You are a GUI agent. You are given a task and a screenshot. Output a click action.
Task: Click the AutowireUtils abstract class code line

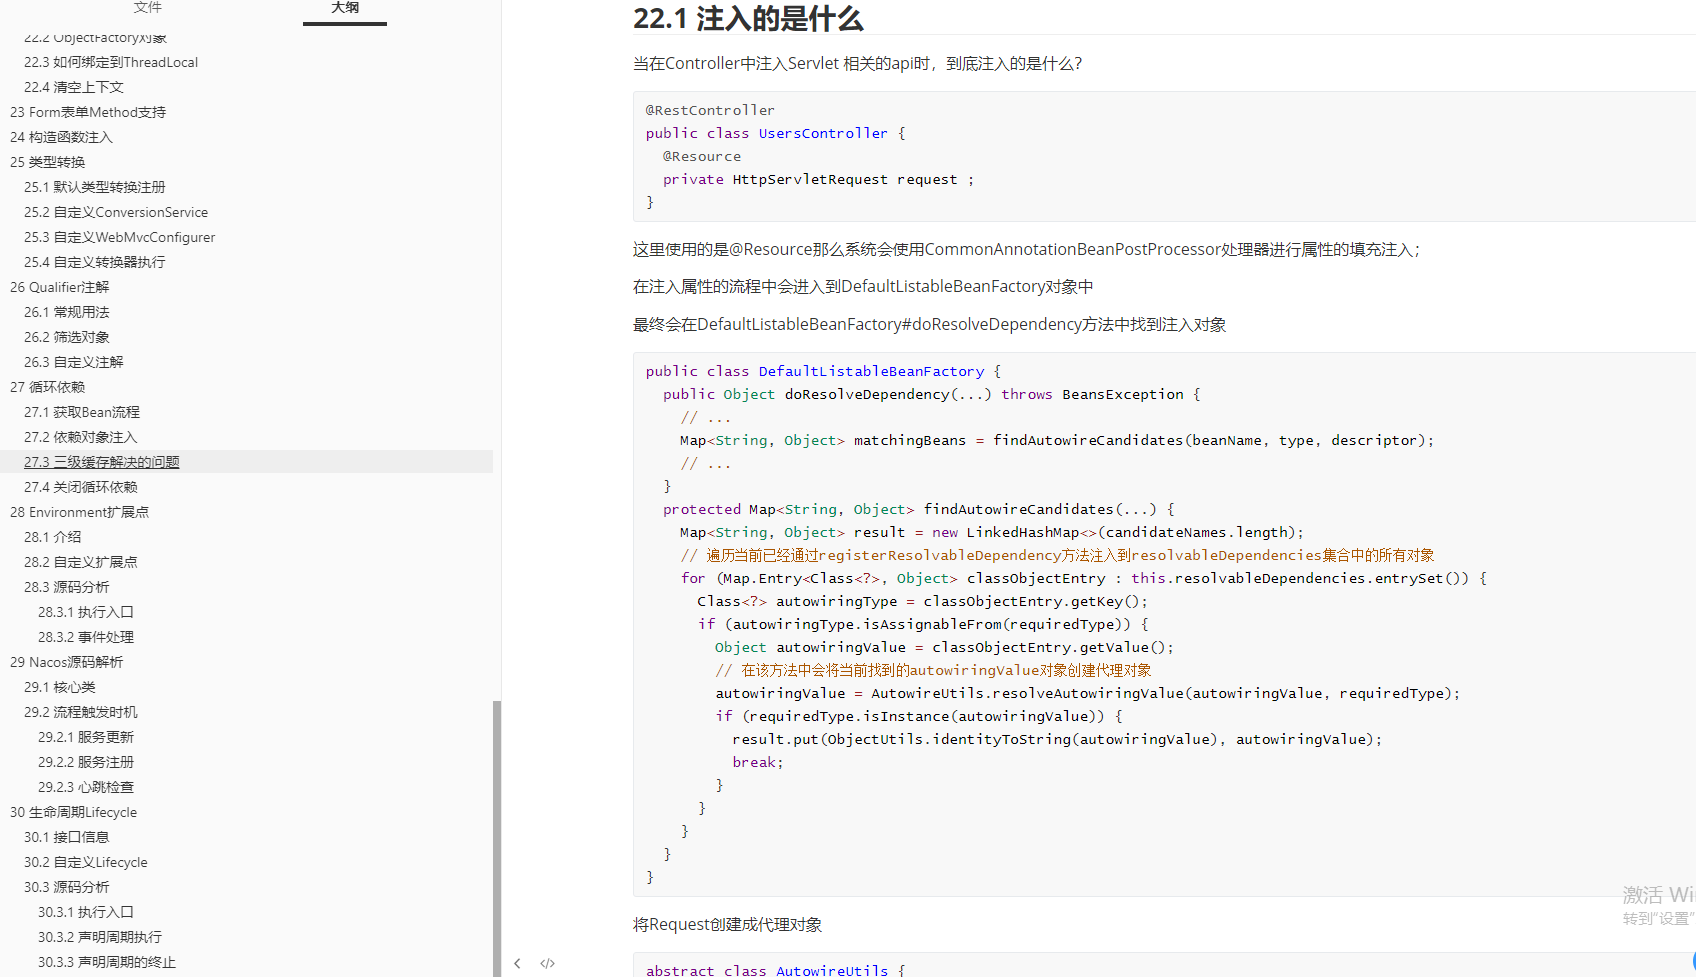tap(775, 969)
